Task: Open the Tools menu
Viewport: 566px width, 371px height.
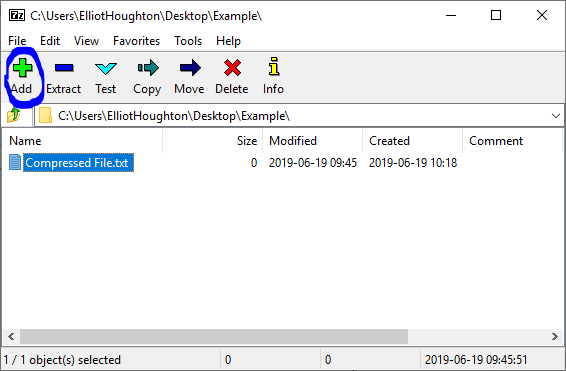Action: click(188, 41)
